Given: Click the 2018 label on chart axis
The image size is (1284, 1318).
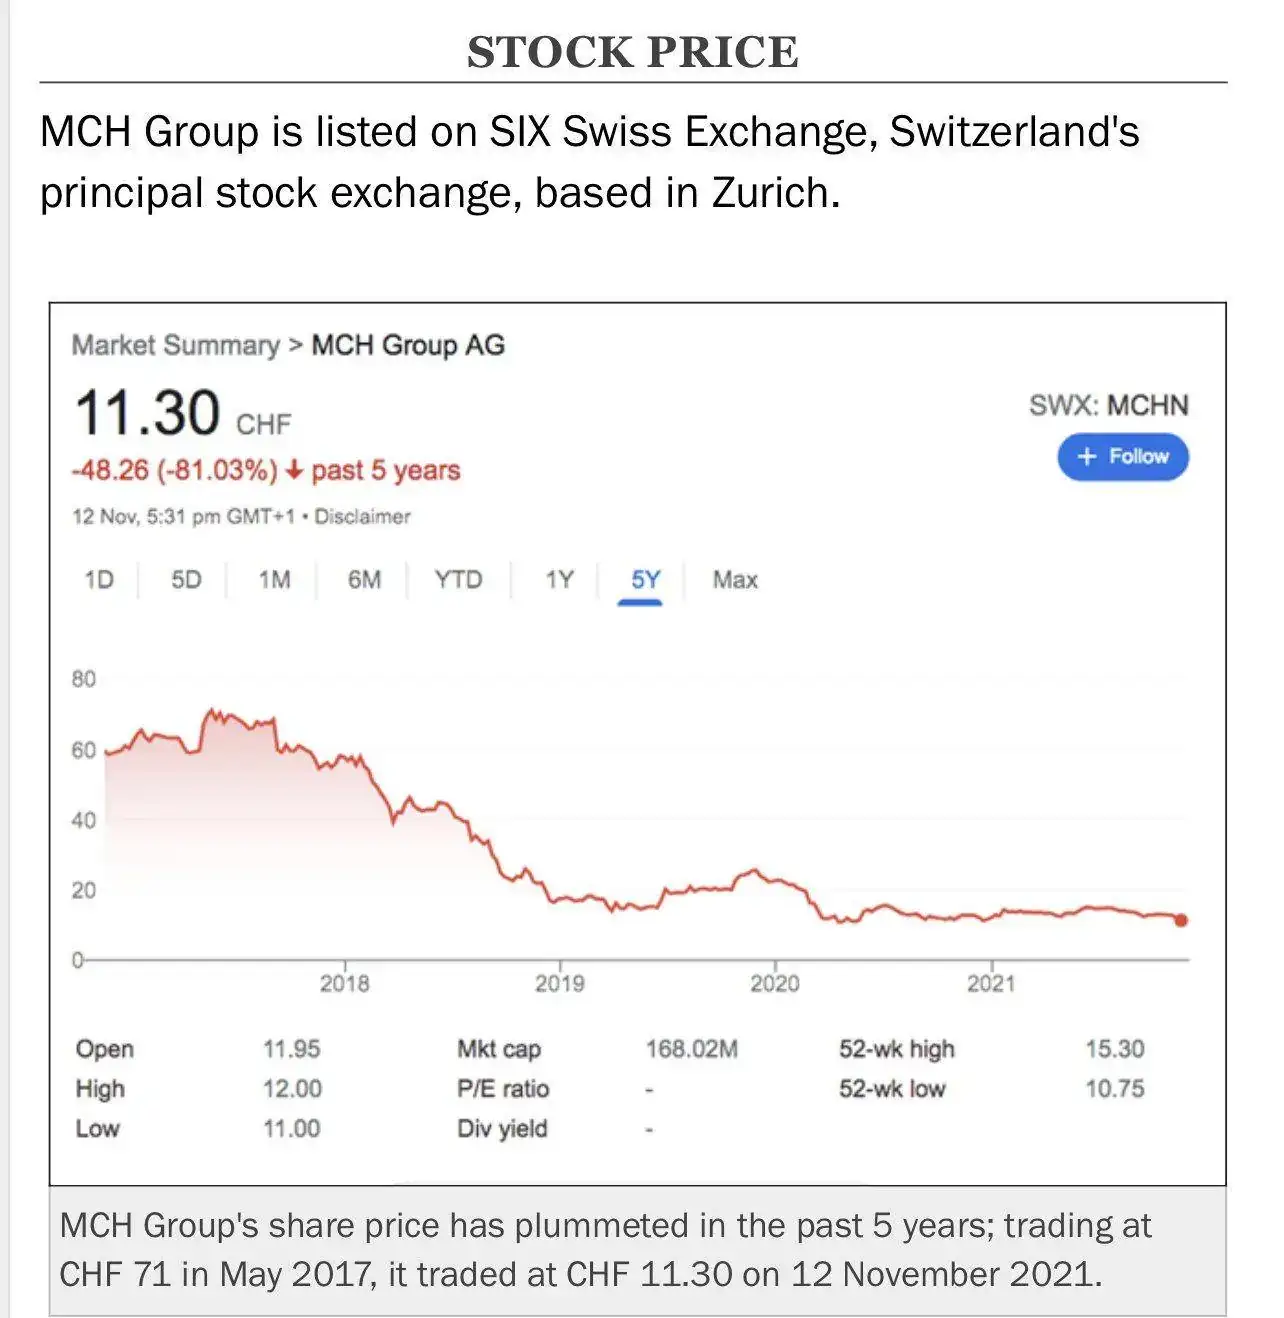Looking at the screenshot, I should point(344,984).
